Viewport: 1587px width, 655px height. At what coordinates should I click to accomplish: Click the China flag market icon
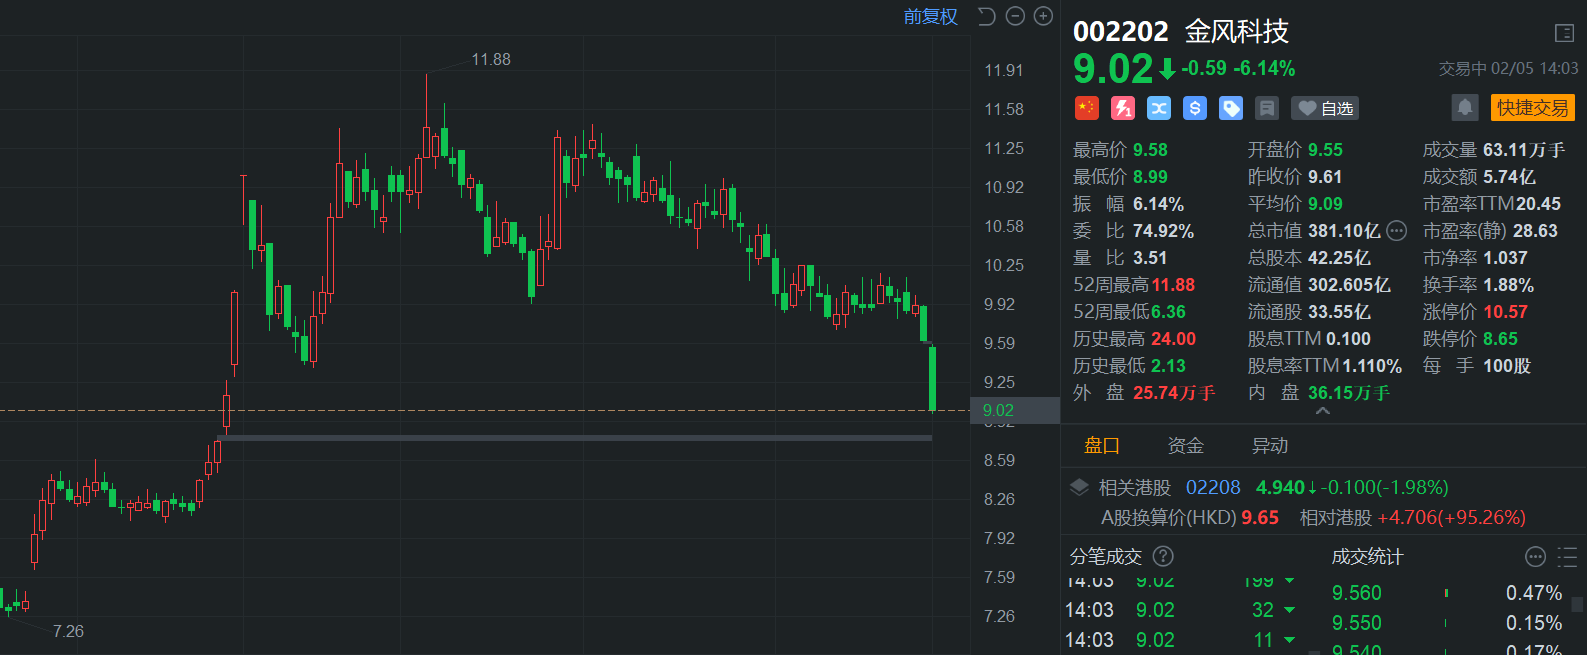pyautogui.click(x=1087, y=108)
